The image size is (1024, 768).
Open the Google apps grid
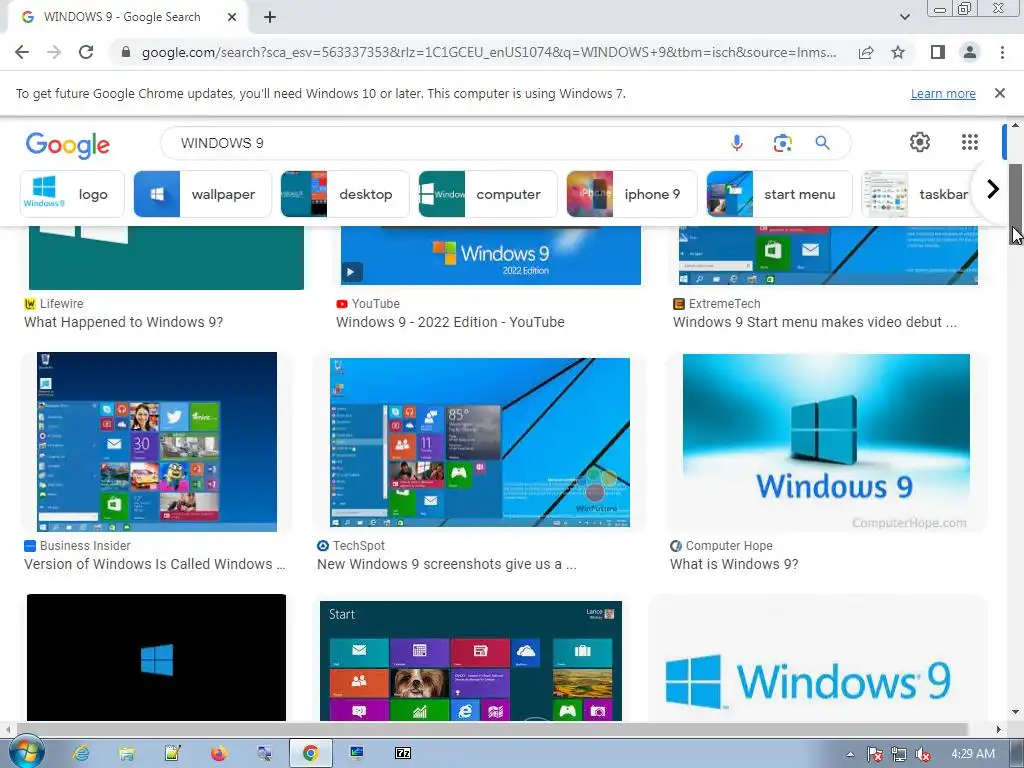point(970,142)
